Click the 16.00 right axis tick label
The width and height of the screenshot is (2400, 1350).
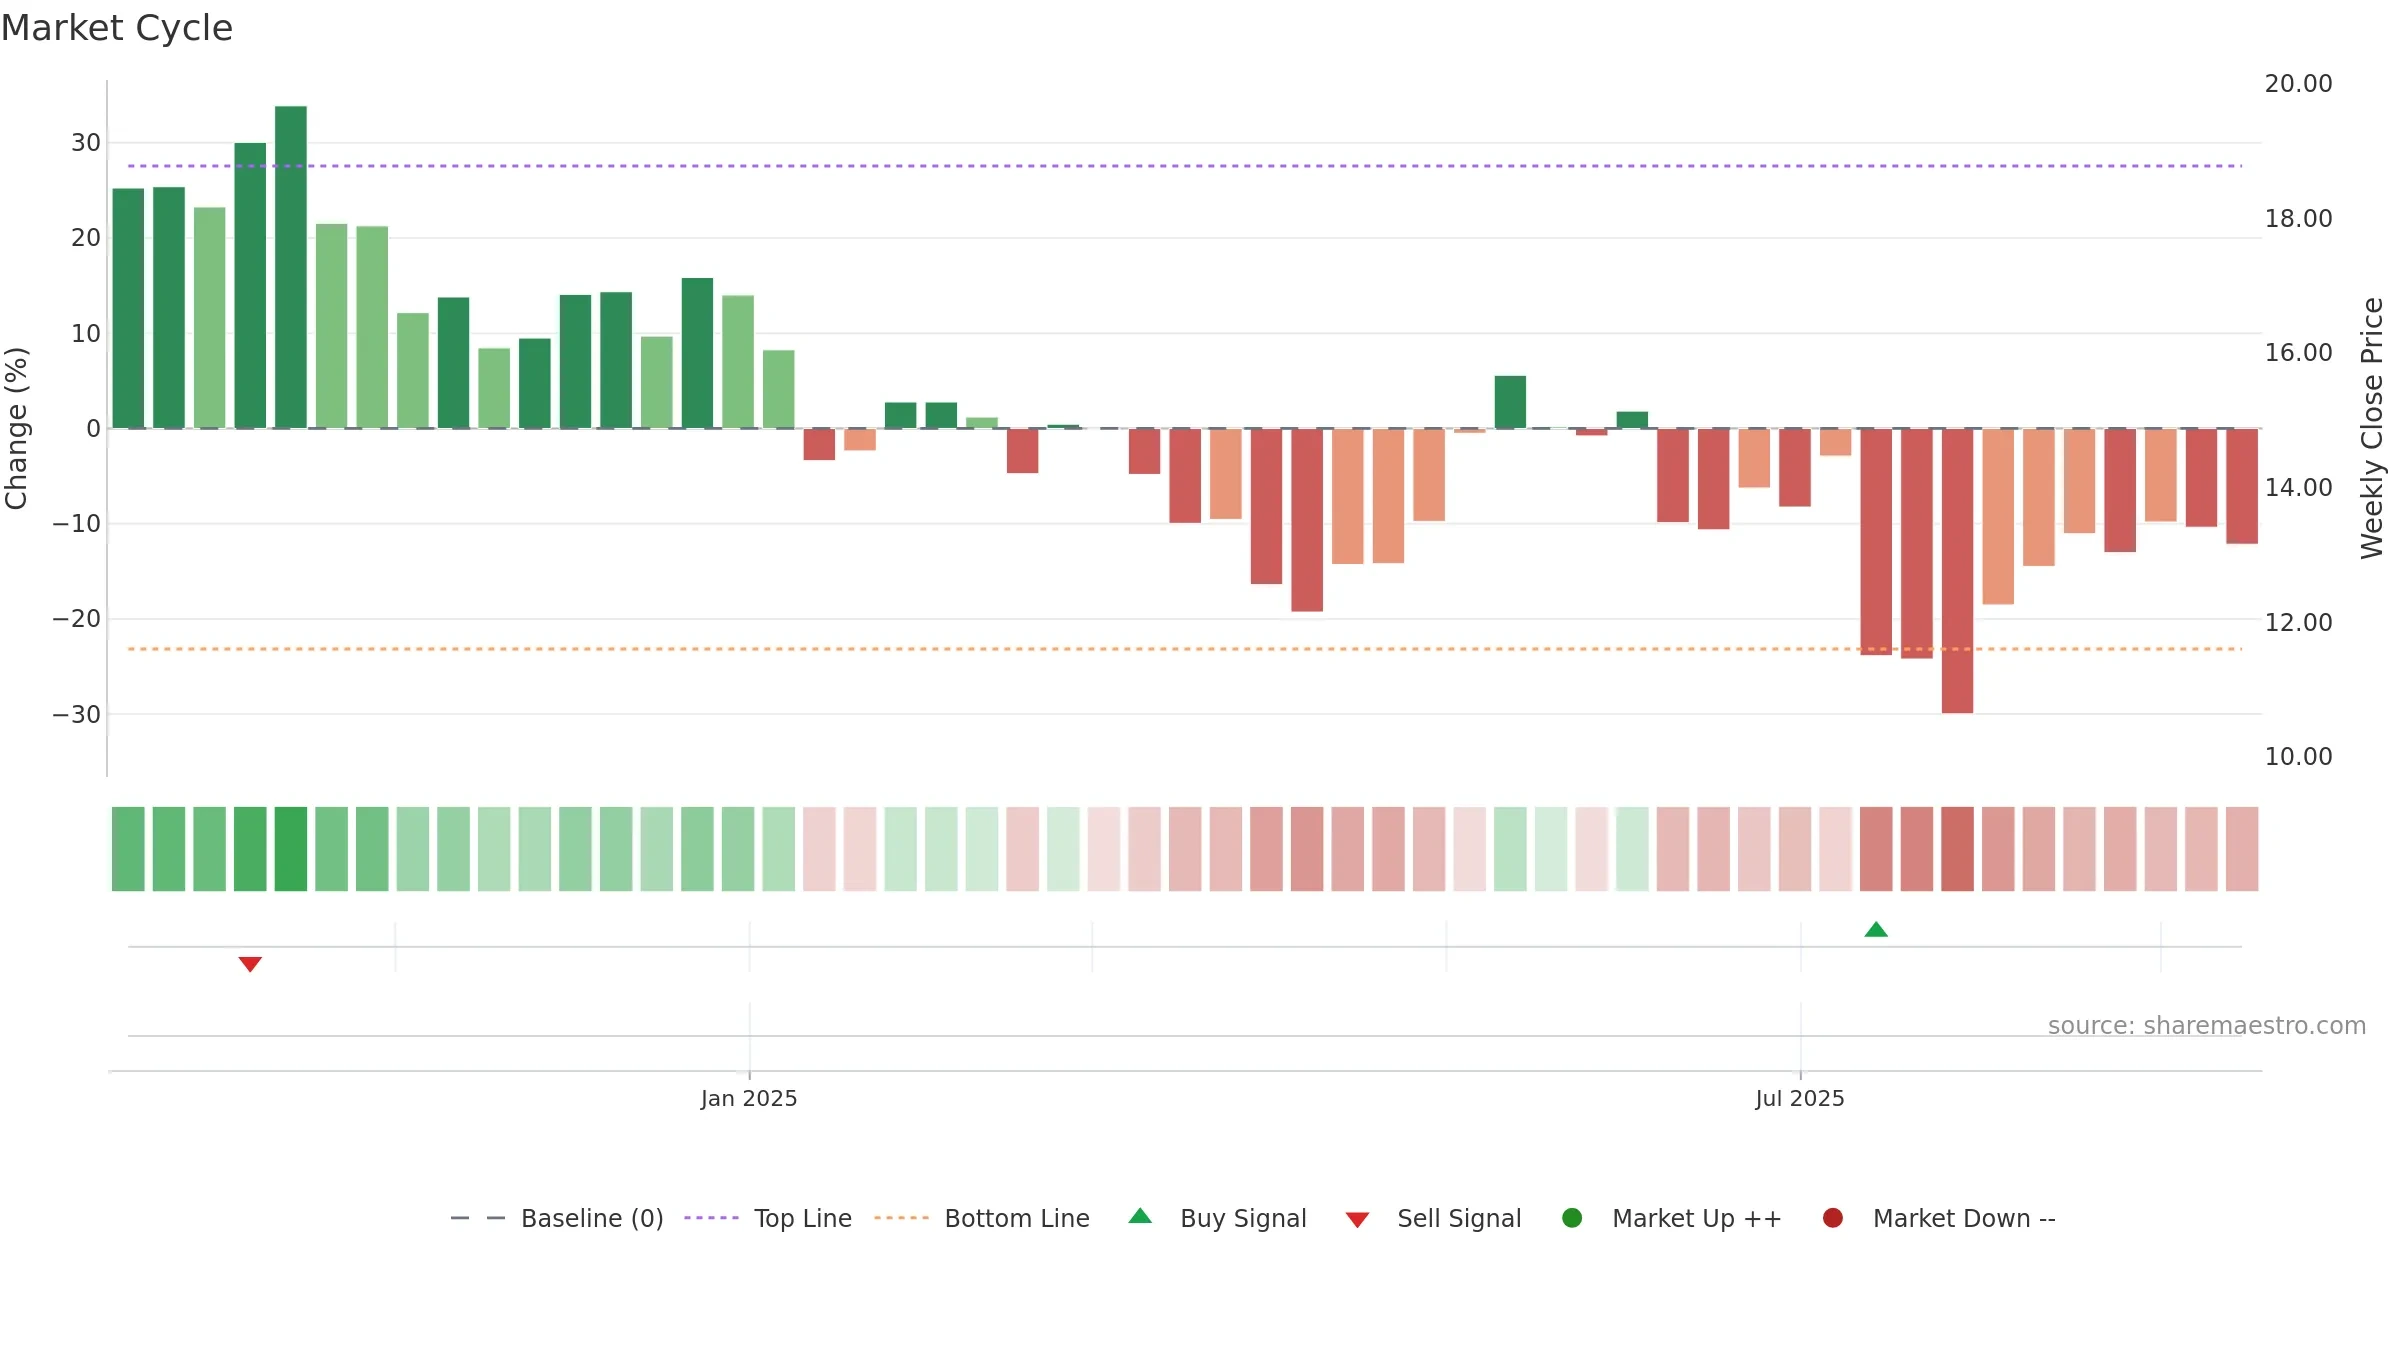2298,353
